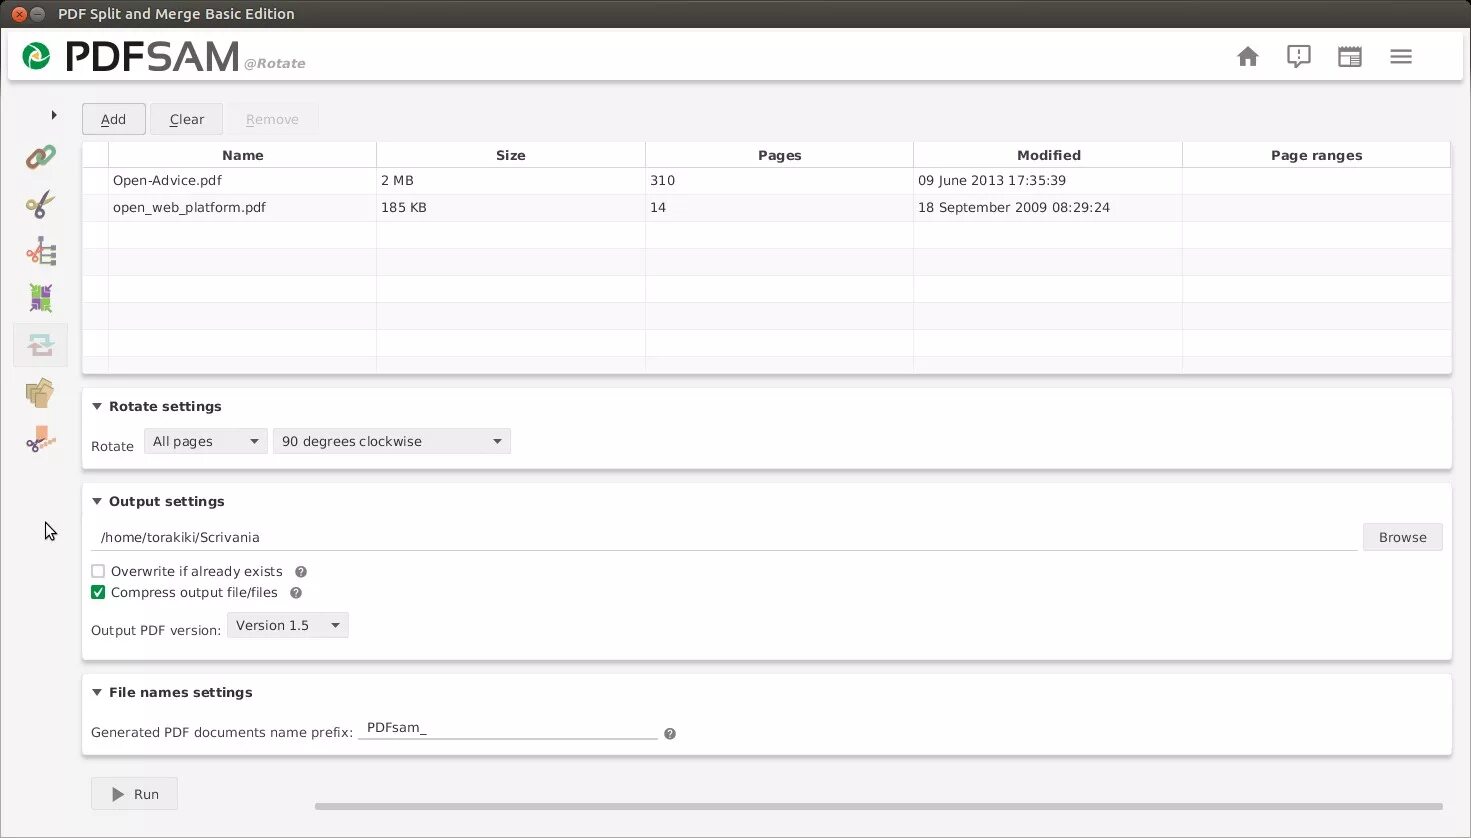Viewport: 1471px width, 838px height.
Task: Sort table by Name column header
Action: pos(243,155)
